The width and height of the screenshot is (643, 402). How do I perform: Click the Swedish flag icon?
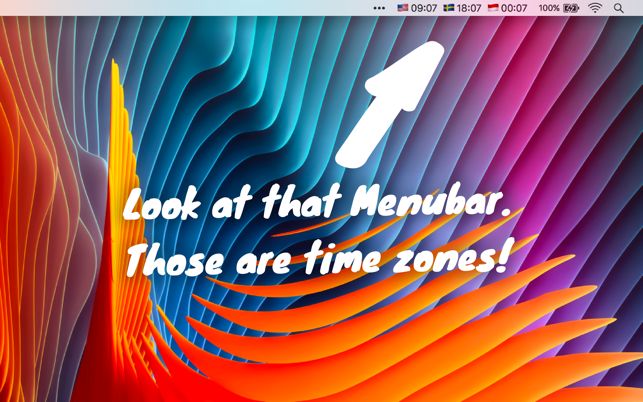[x=449, y=7]
